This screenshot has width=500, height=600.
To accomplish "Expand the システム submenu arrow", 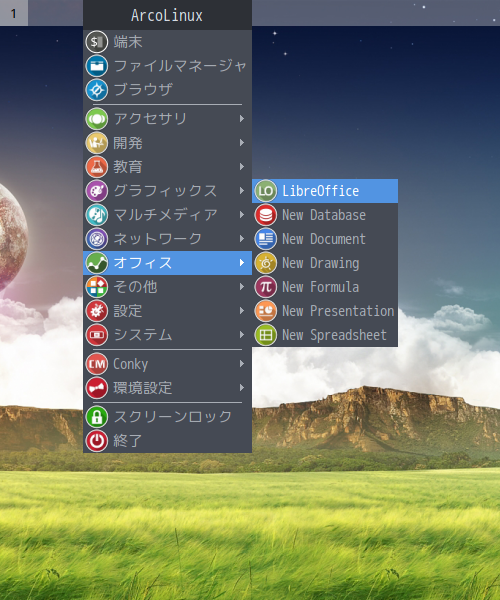I will (242, 335).
